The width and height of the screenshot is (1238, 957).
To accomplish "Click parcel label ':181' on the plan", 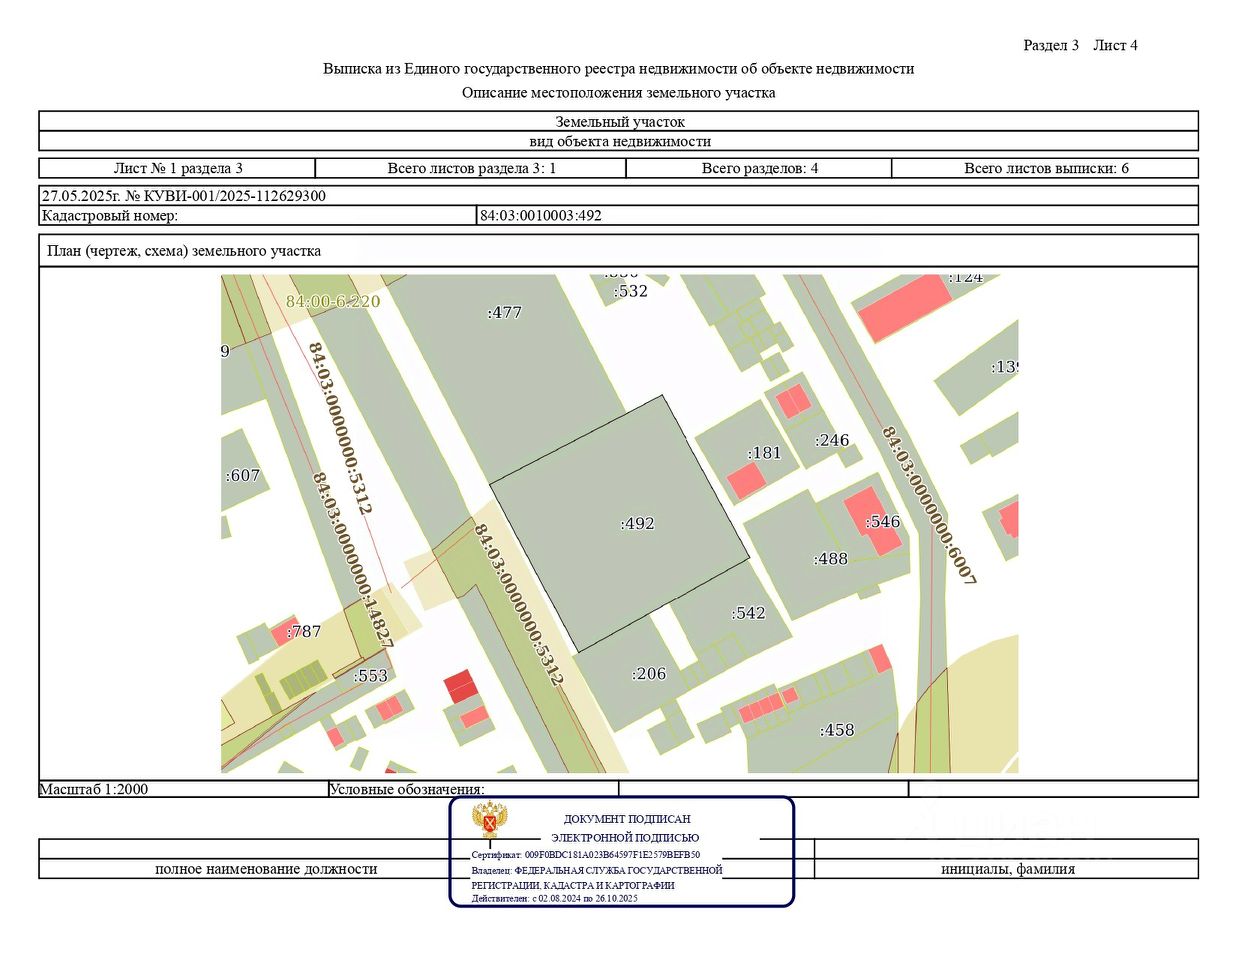I will tap(764, 453).
